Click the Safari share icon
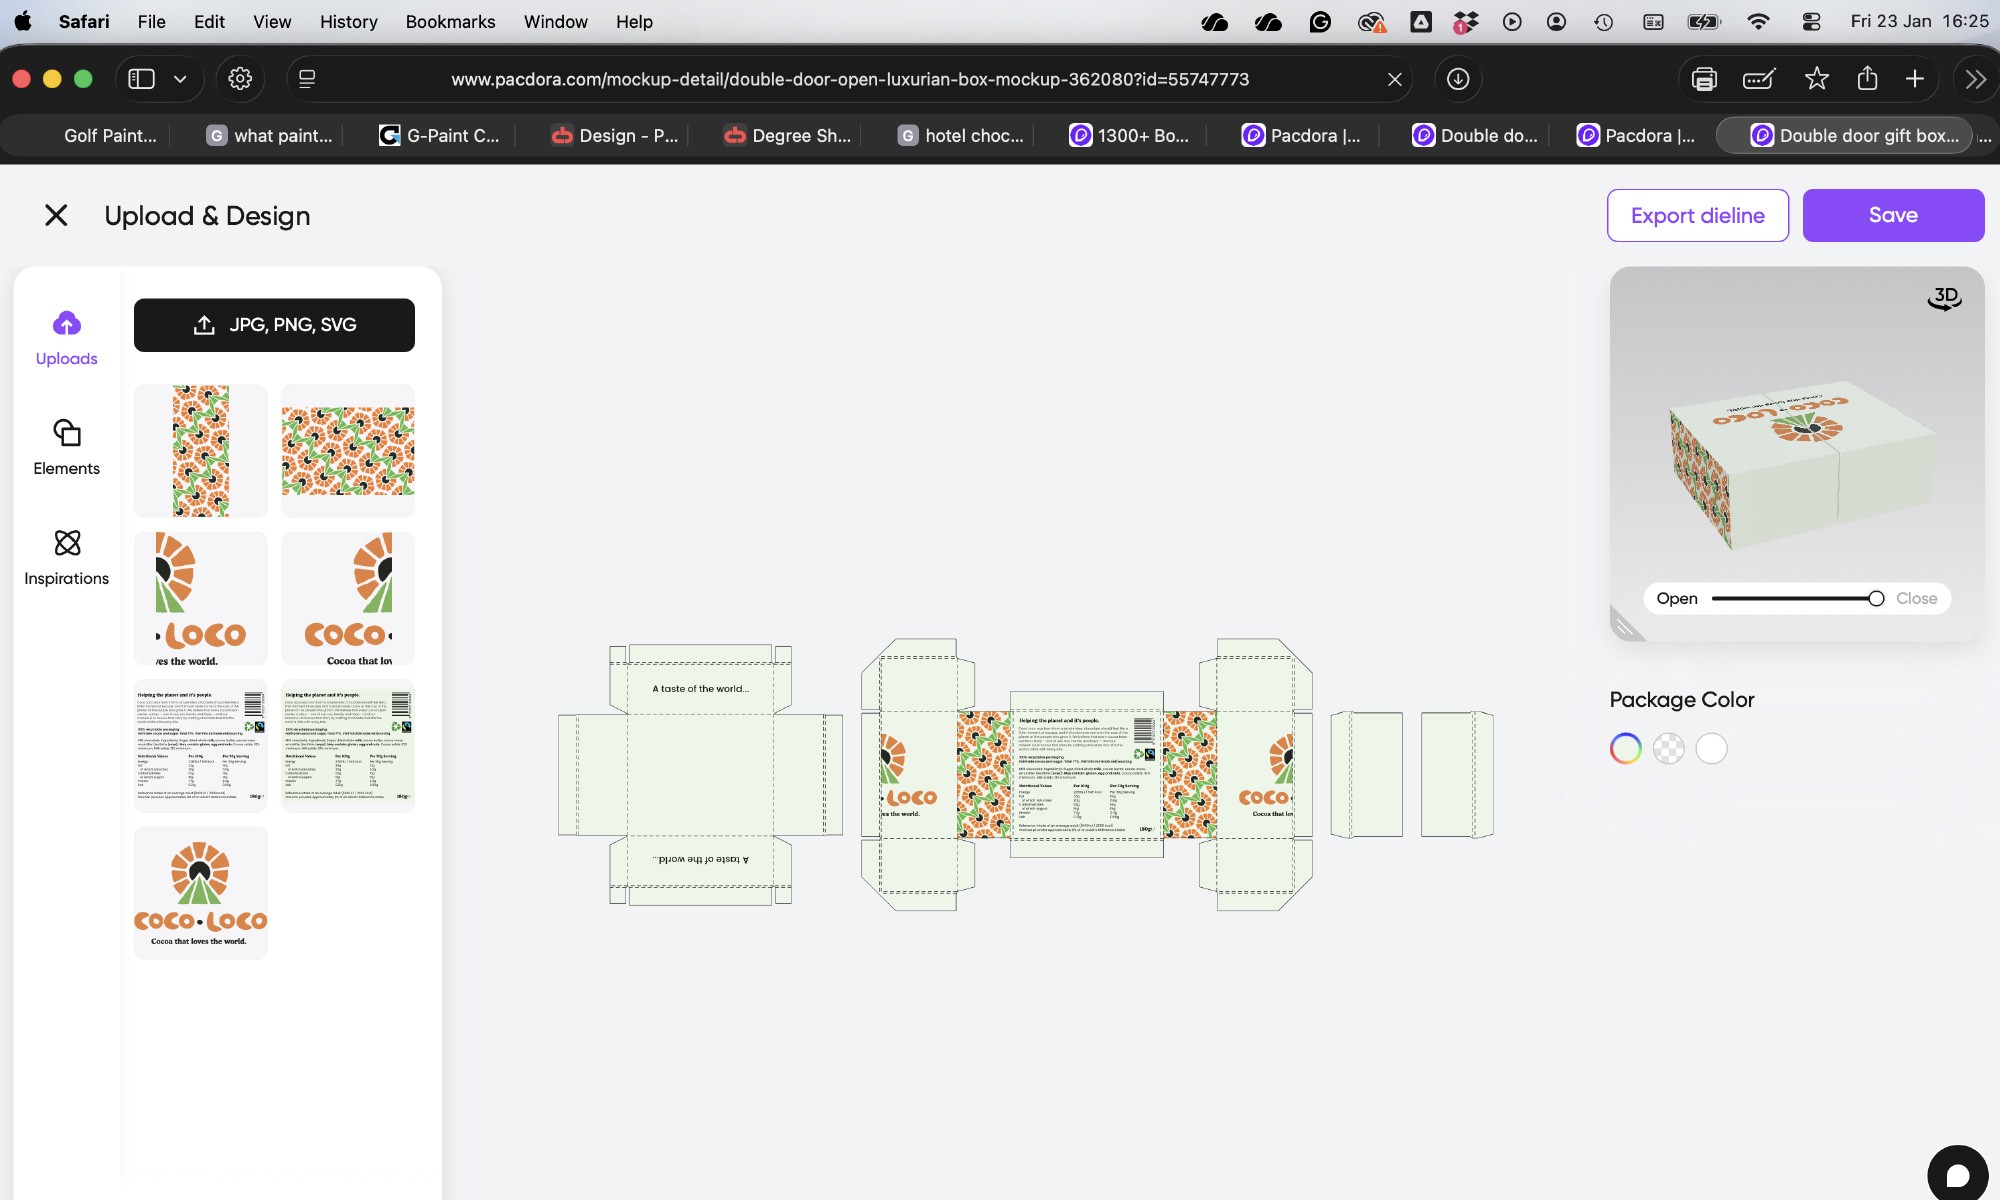 (1867, 79)
